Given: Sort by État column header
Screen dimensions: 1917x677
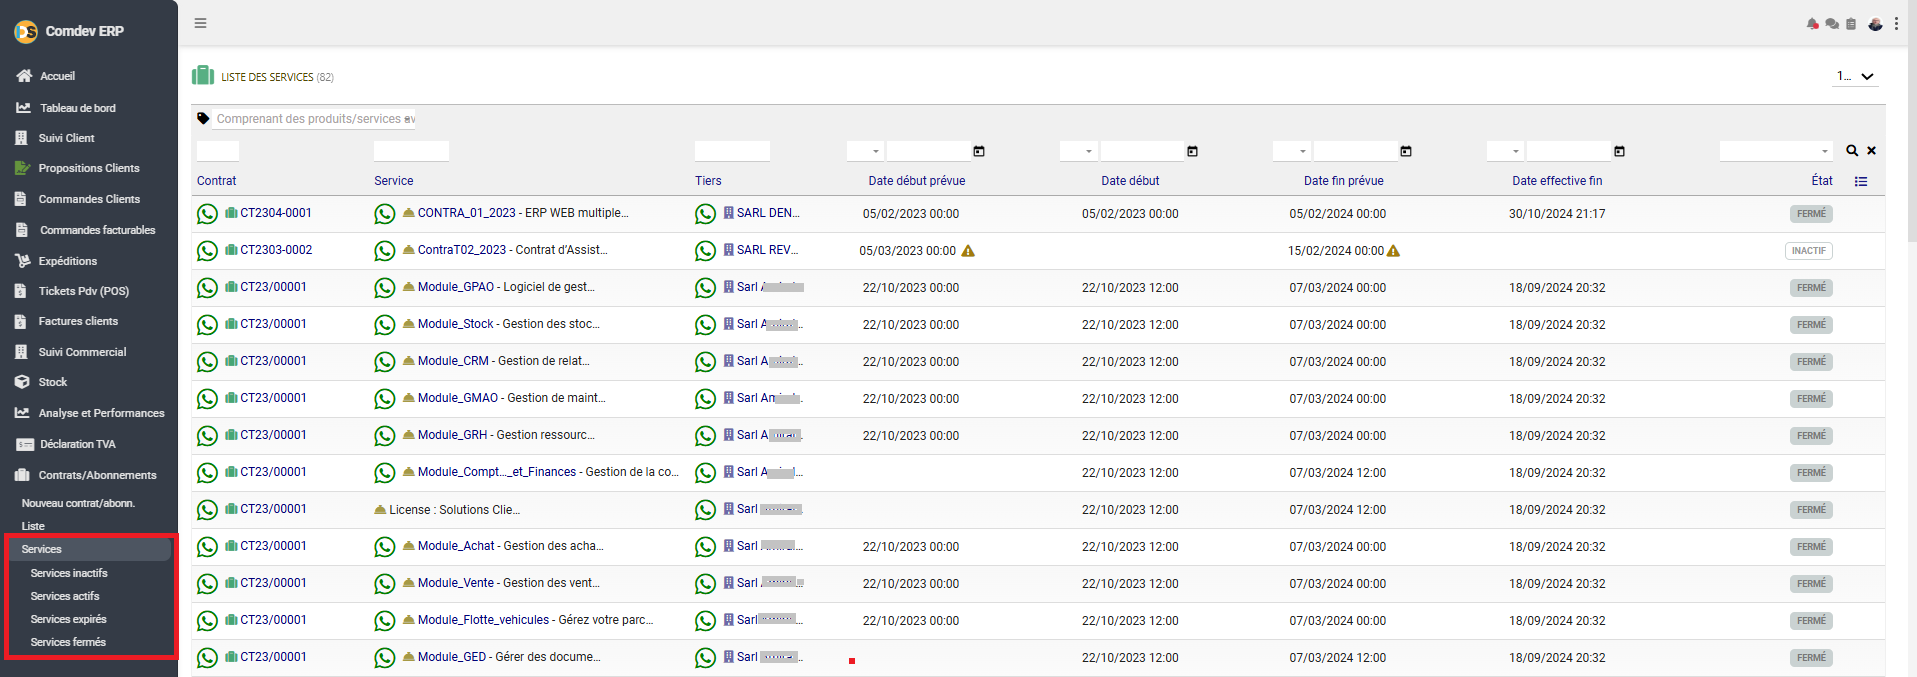Looking at the screenshot, I should (1822, 181).
